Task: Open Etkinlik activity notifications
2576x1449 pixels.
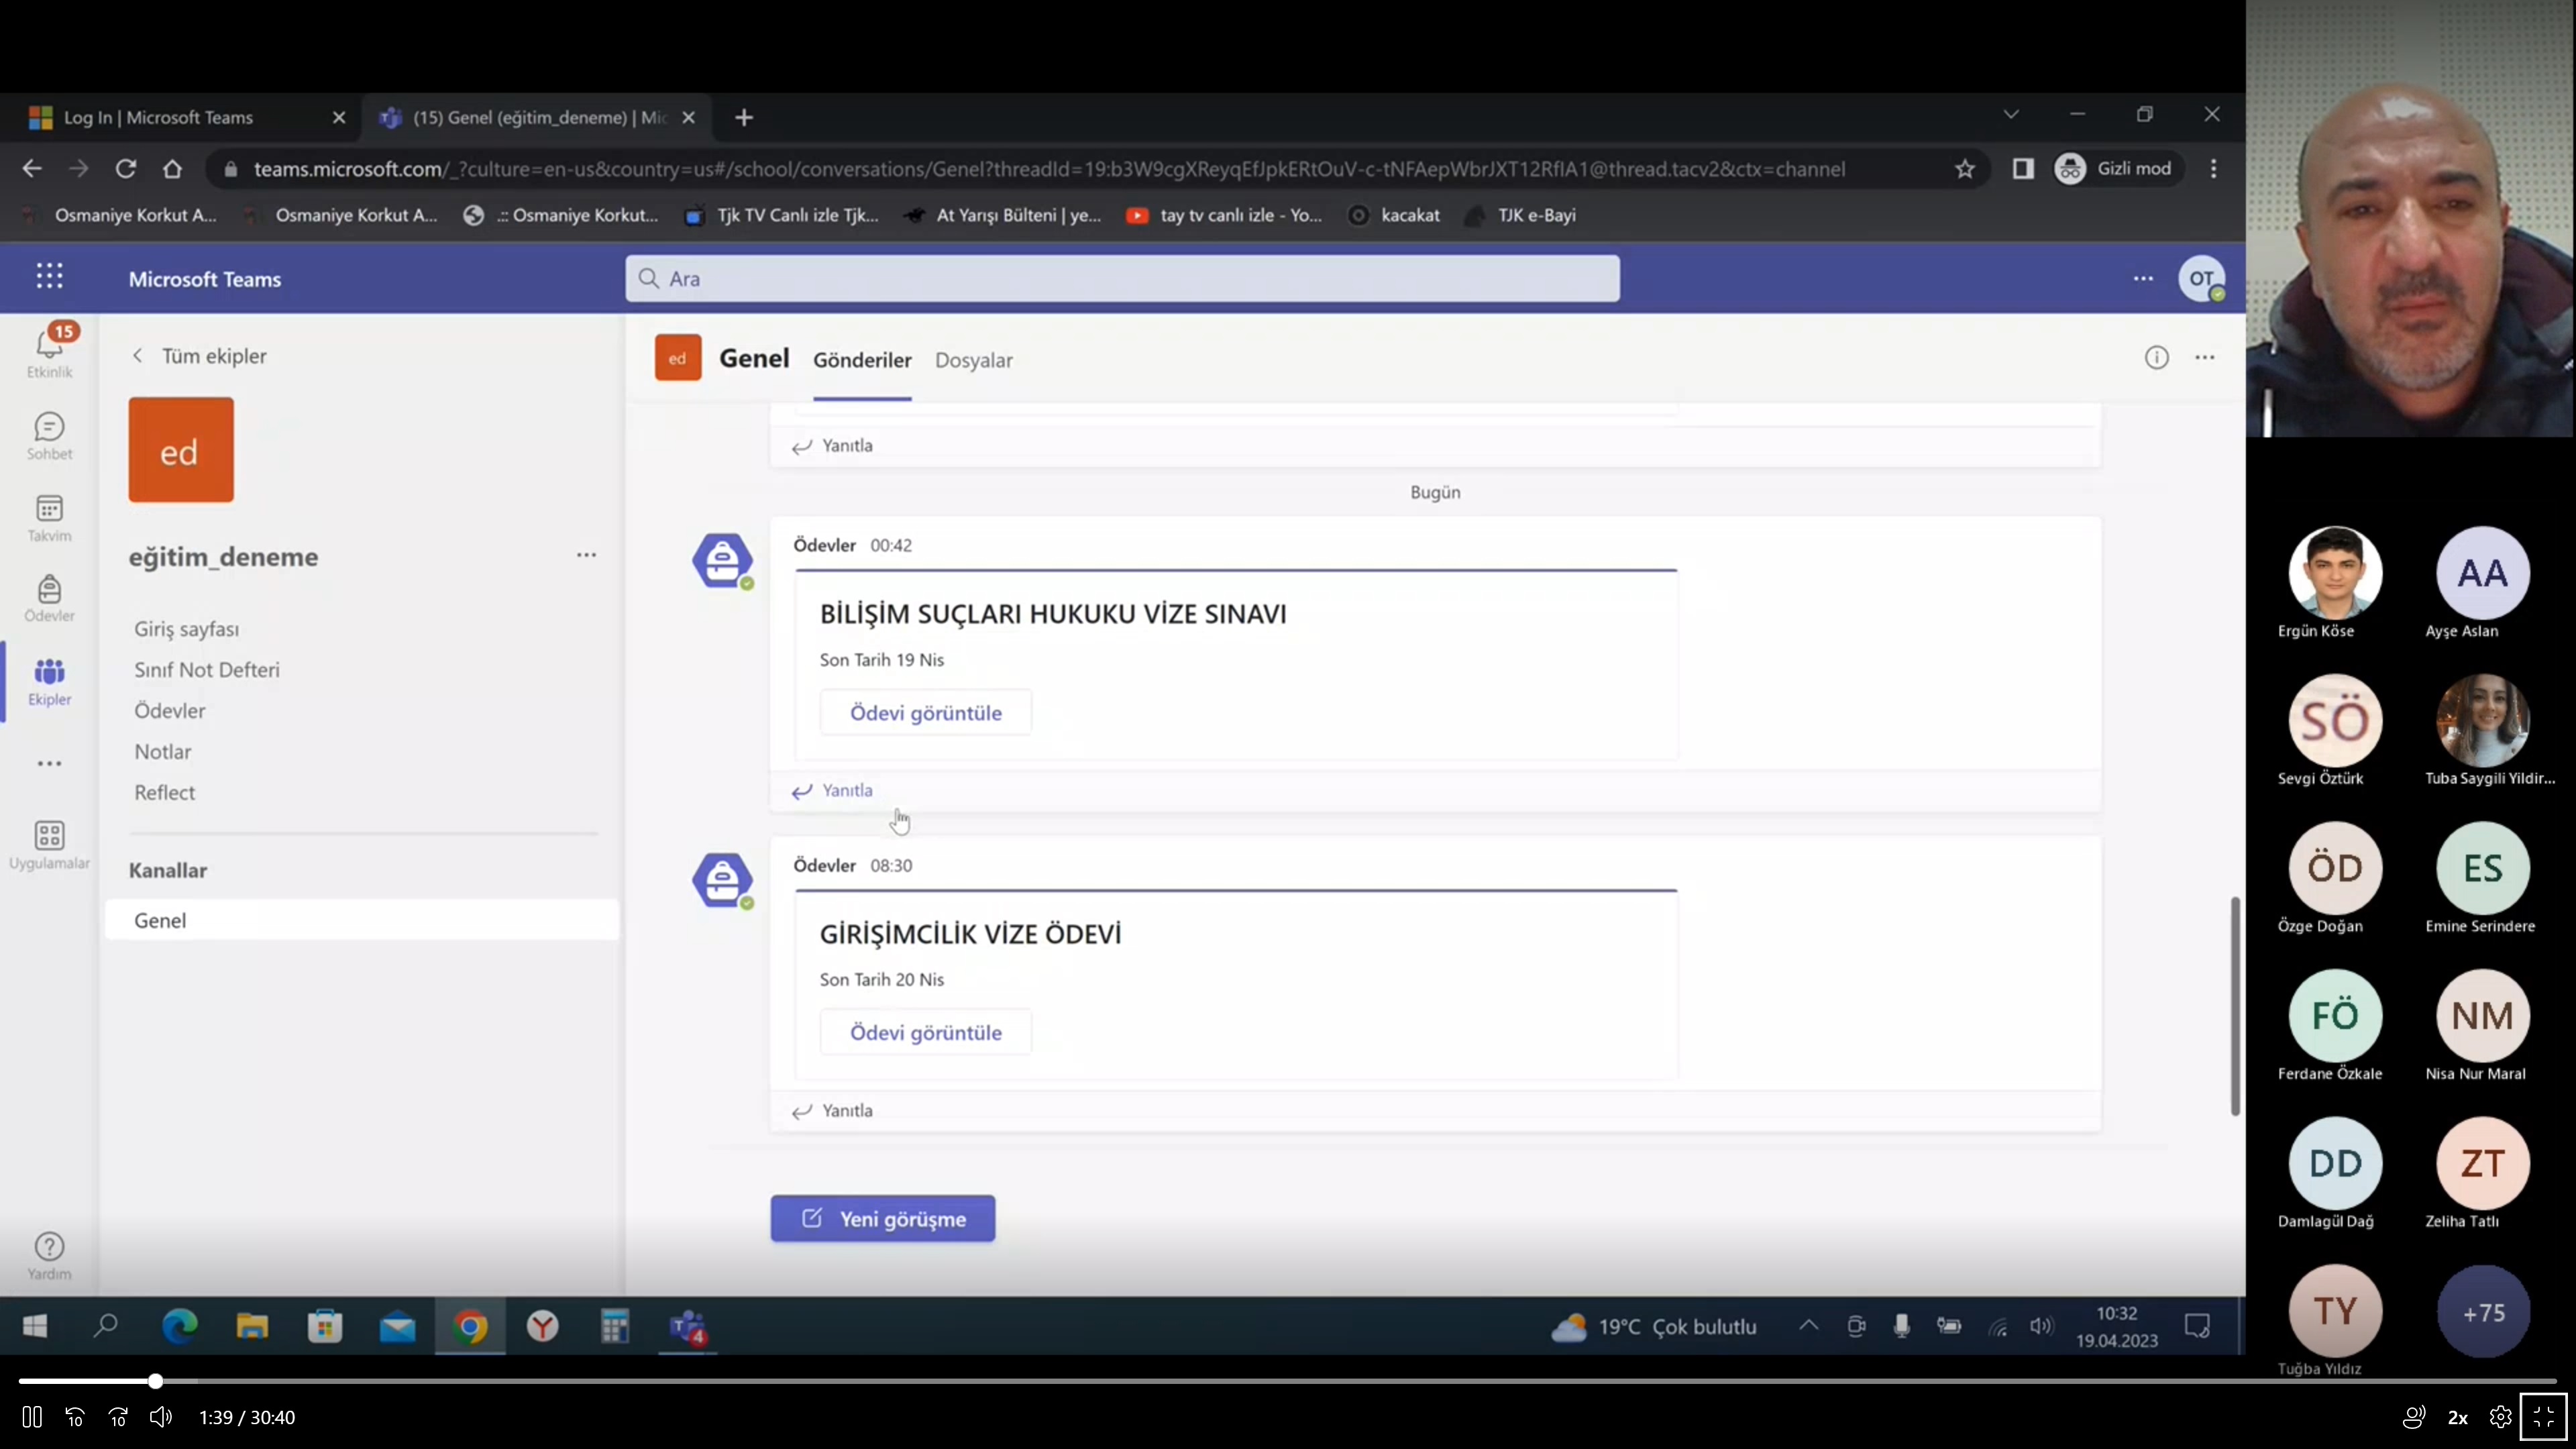Action: [x=49, y=351]
